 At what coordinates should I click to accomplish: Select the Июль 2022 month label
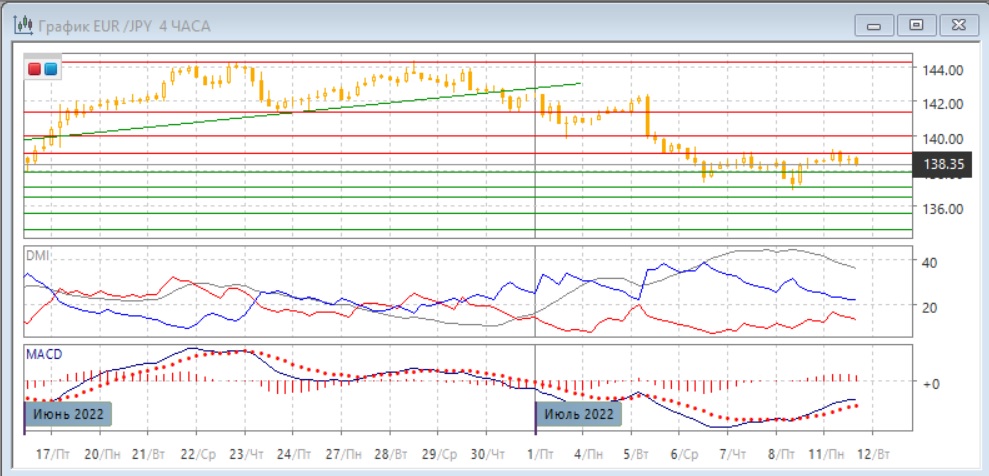pyautogui.click(x=579, y=413)
